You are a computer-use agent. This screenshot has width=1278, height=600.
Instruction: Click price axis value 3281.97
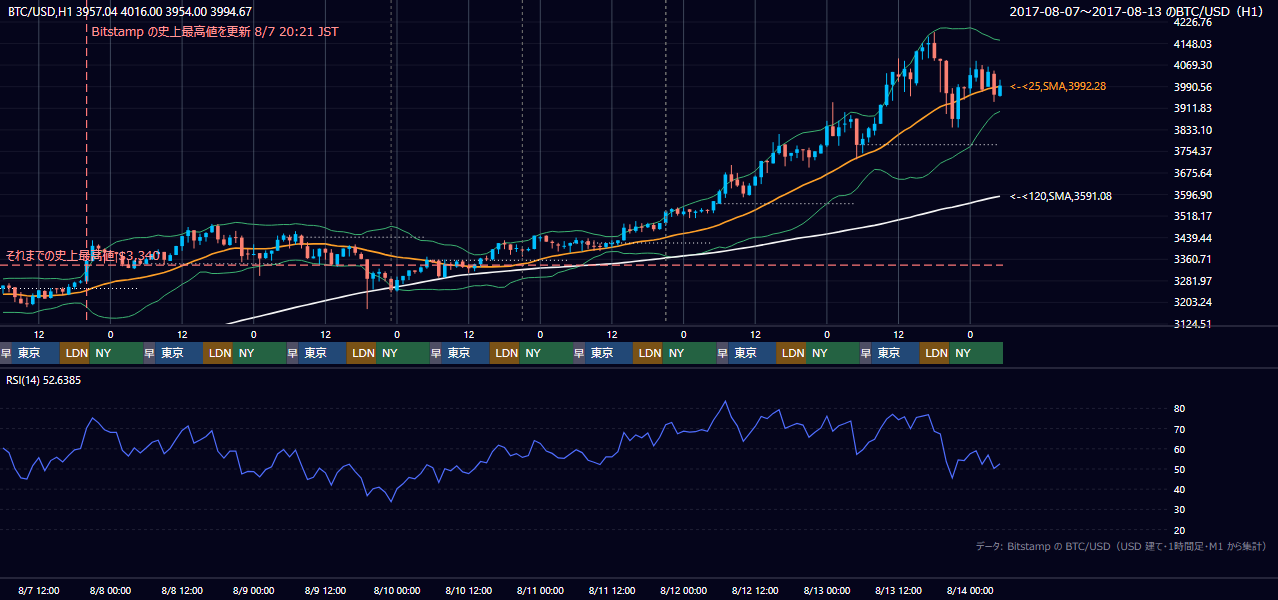tap(1193, 281)
